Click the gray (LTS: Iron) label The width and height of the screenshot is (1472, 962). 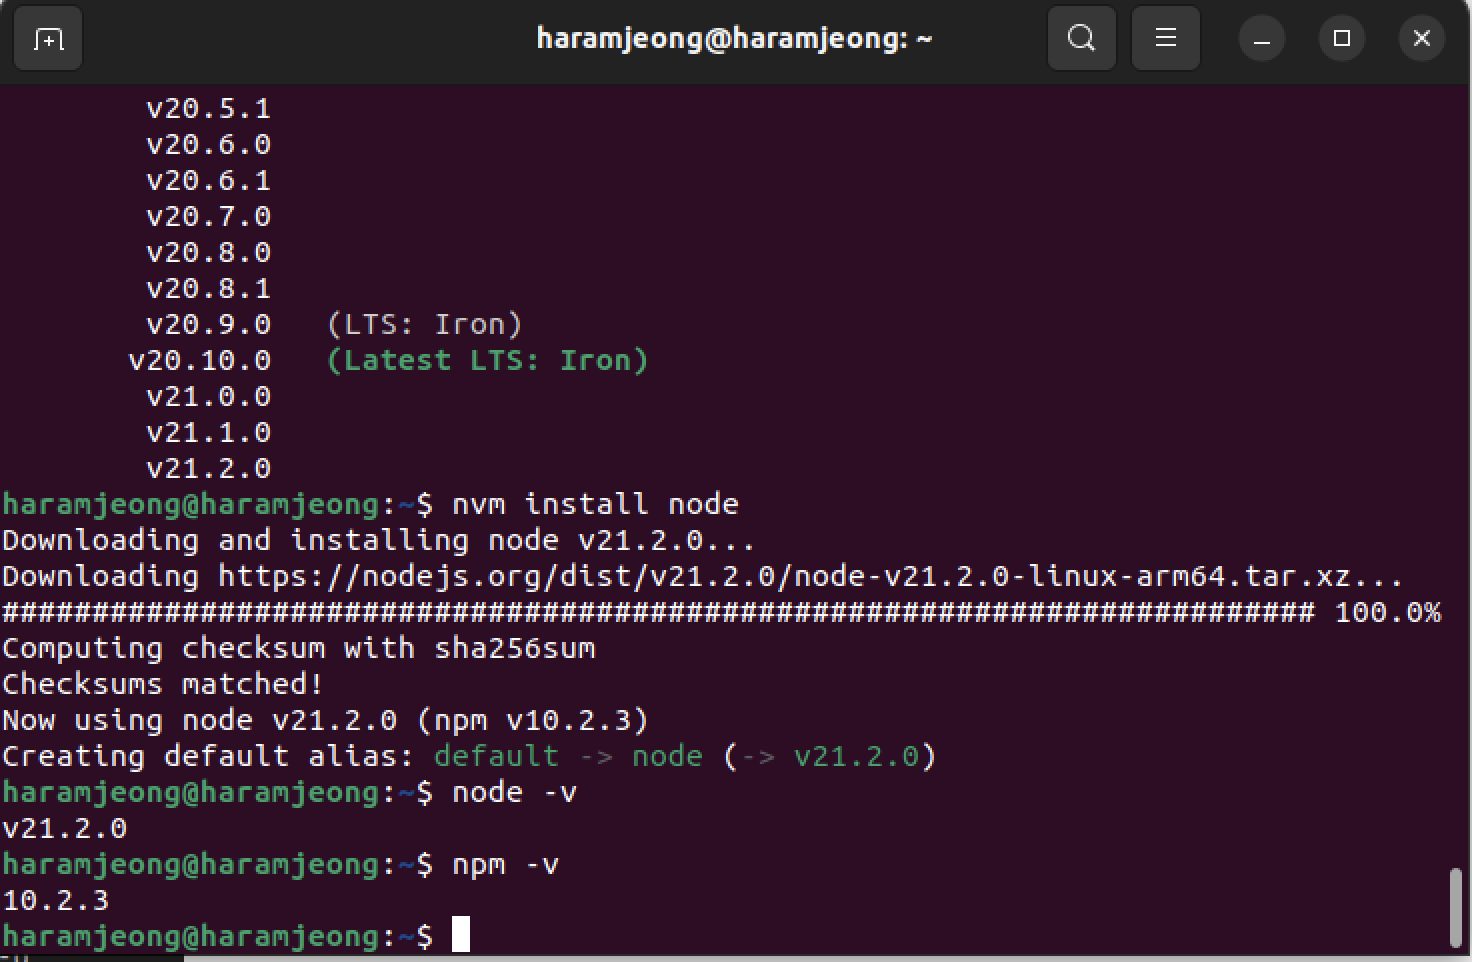(x=425, y=324)
